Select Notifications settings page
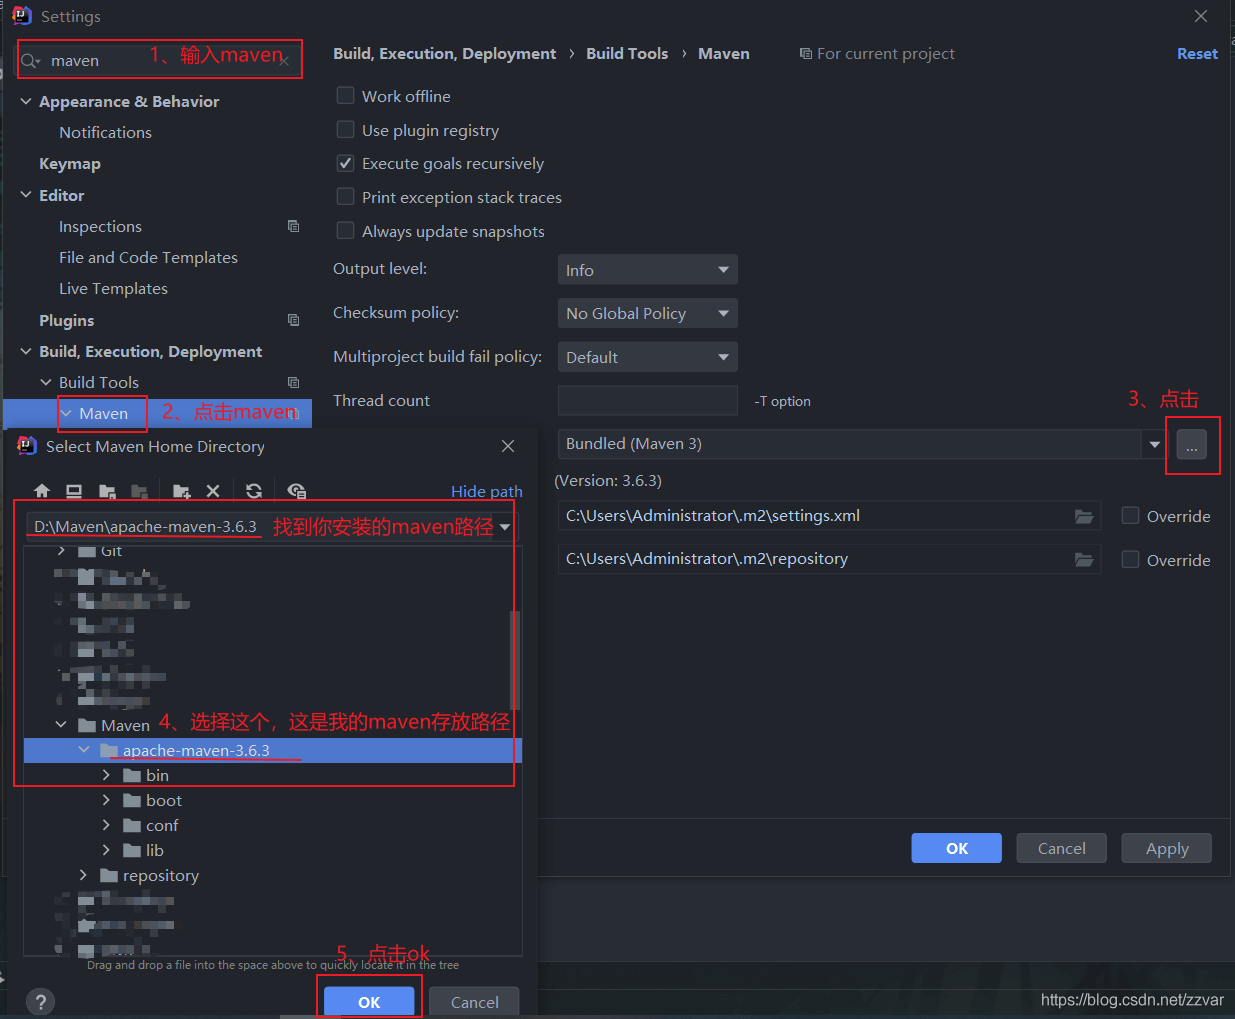The image size is (1235, 1019). (105, 132)
